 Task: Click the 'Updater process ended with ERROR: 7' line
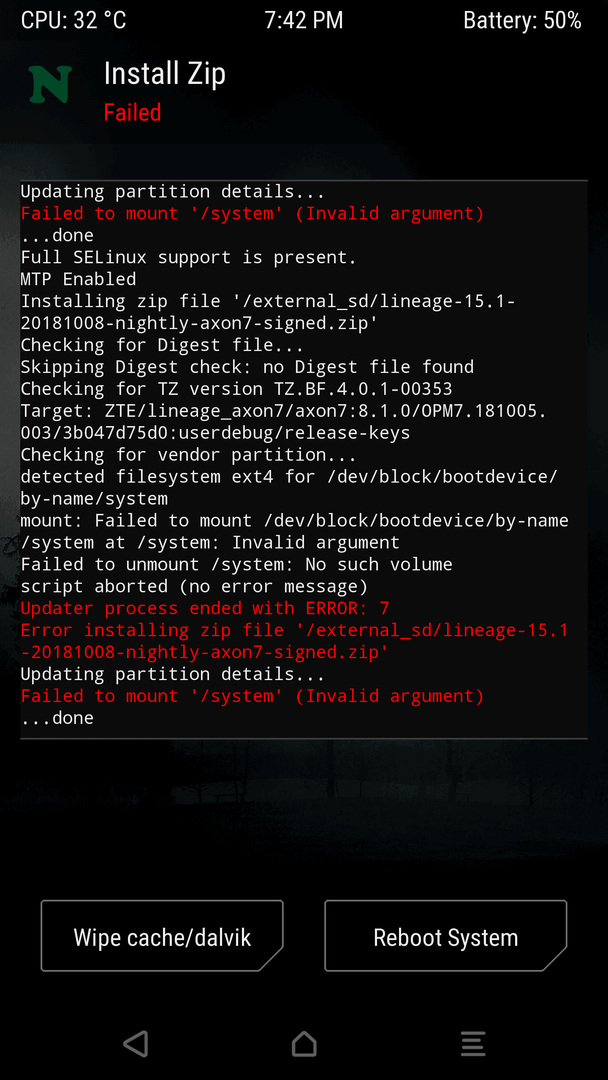click(205, 608)
